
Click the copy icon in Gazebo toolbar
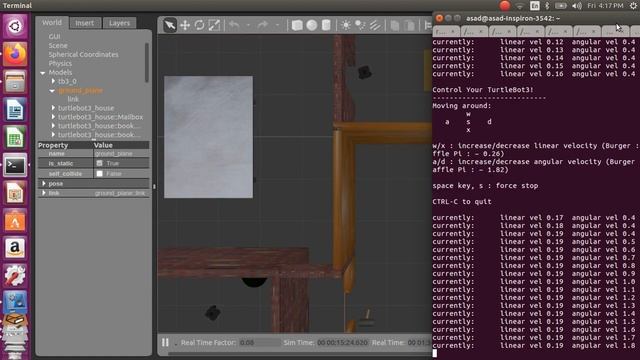click(395, 25)
